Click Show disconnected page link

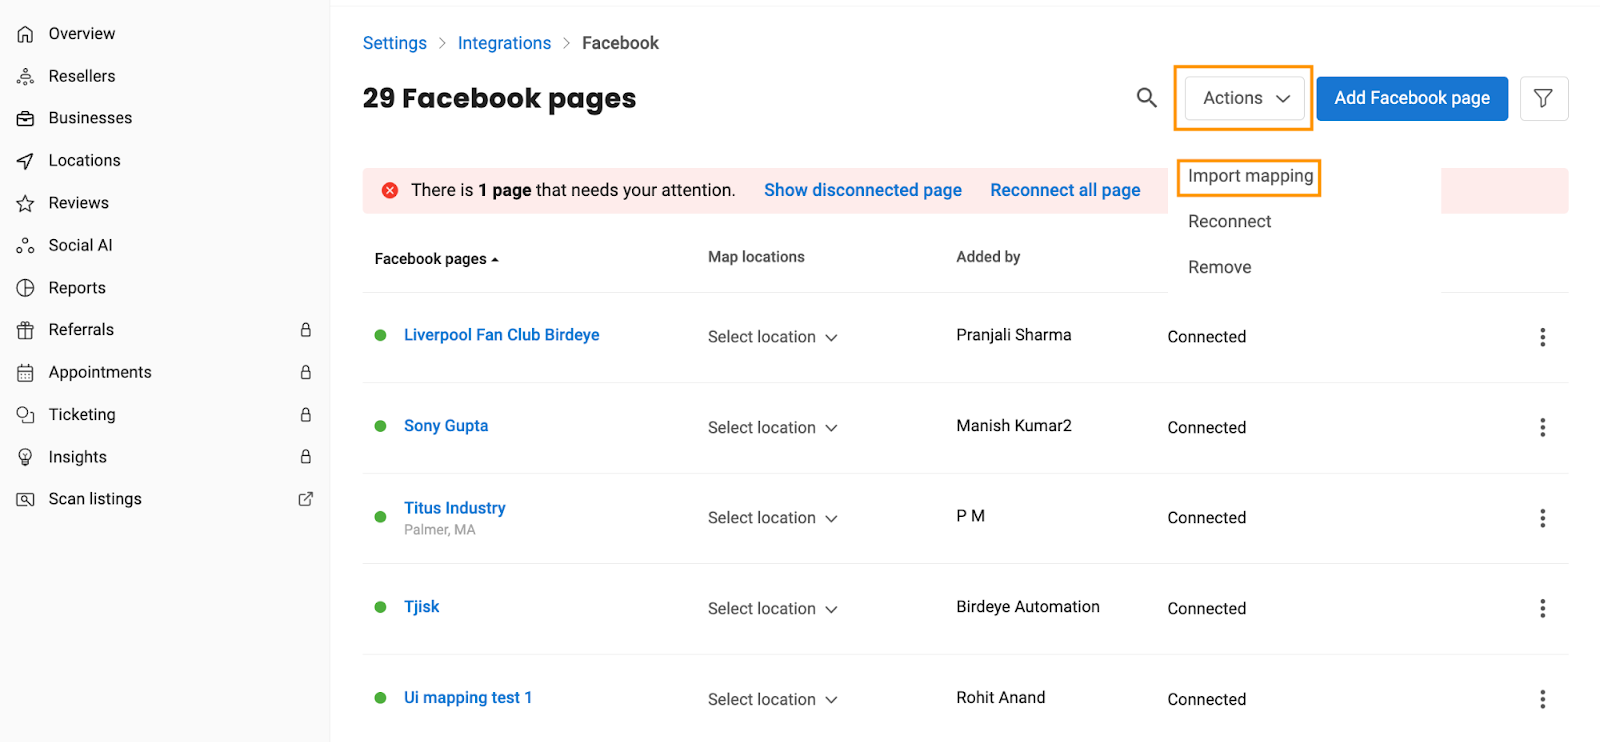click(863, 190)
